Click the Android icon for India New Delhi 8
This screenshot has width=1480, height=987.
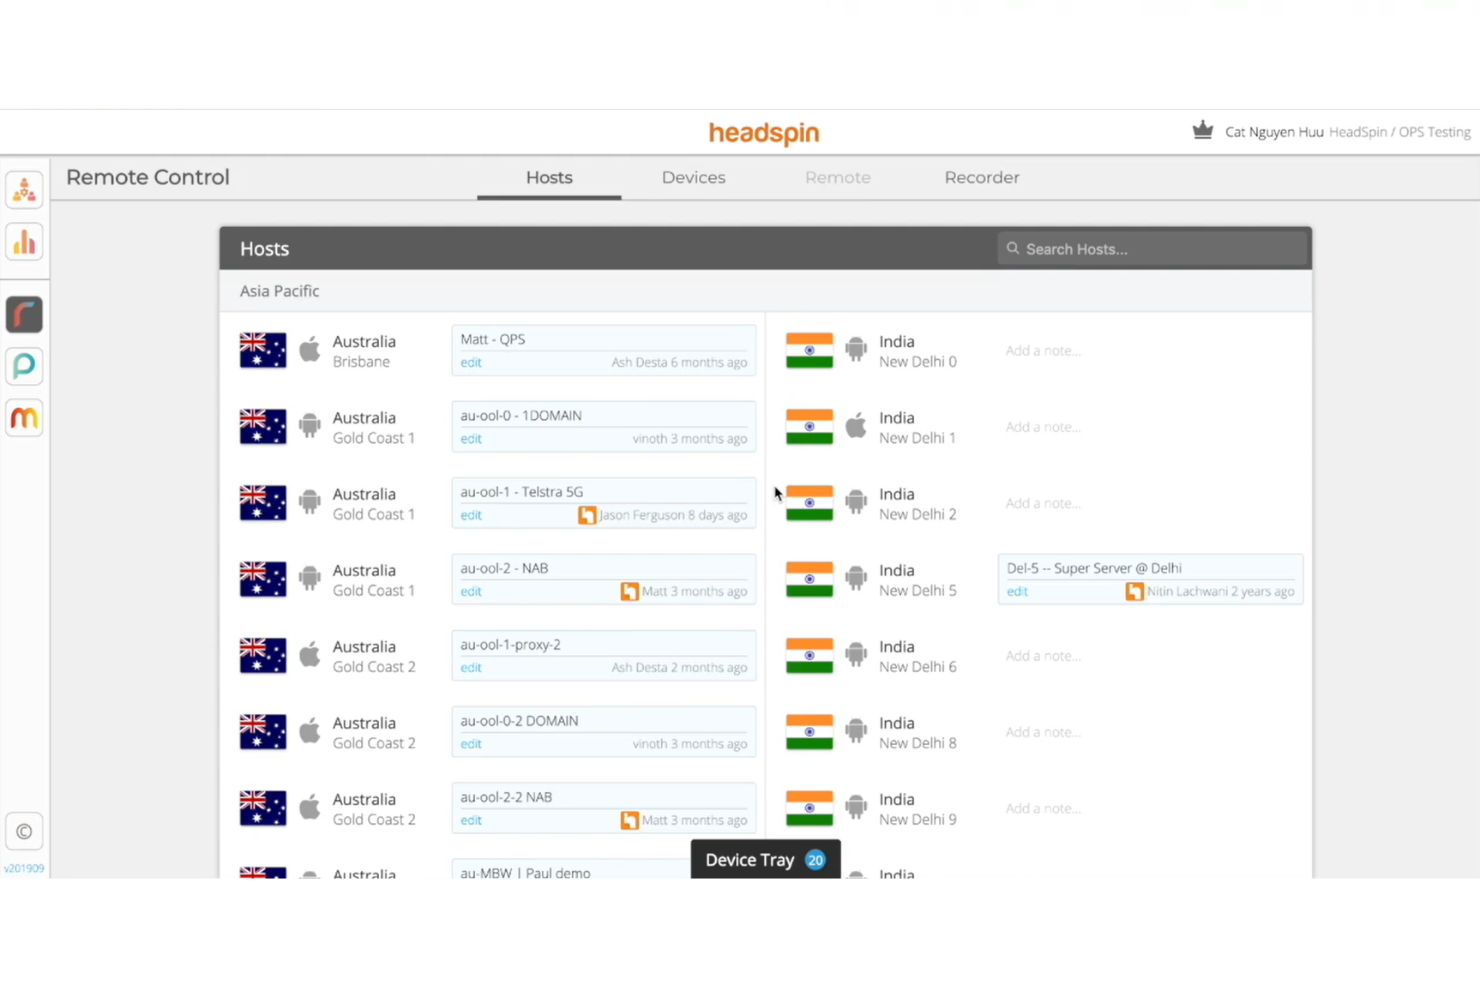coord(856,731)
